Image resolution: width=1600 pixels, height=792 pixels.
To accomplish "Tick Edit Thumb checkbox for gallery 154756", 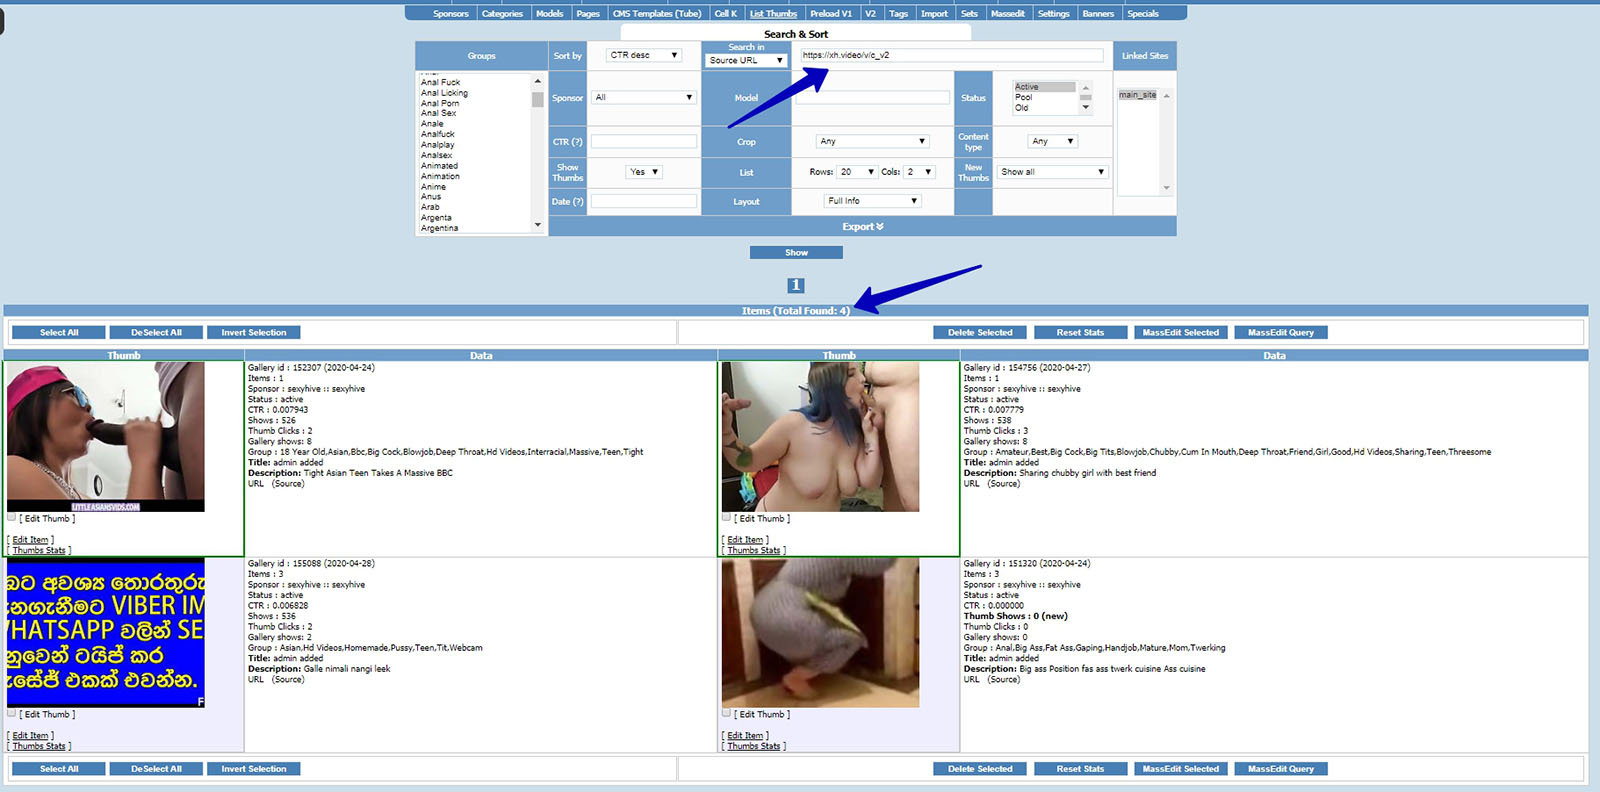I will (x=726, y=518).
